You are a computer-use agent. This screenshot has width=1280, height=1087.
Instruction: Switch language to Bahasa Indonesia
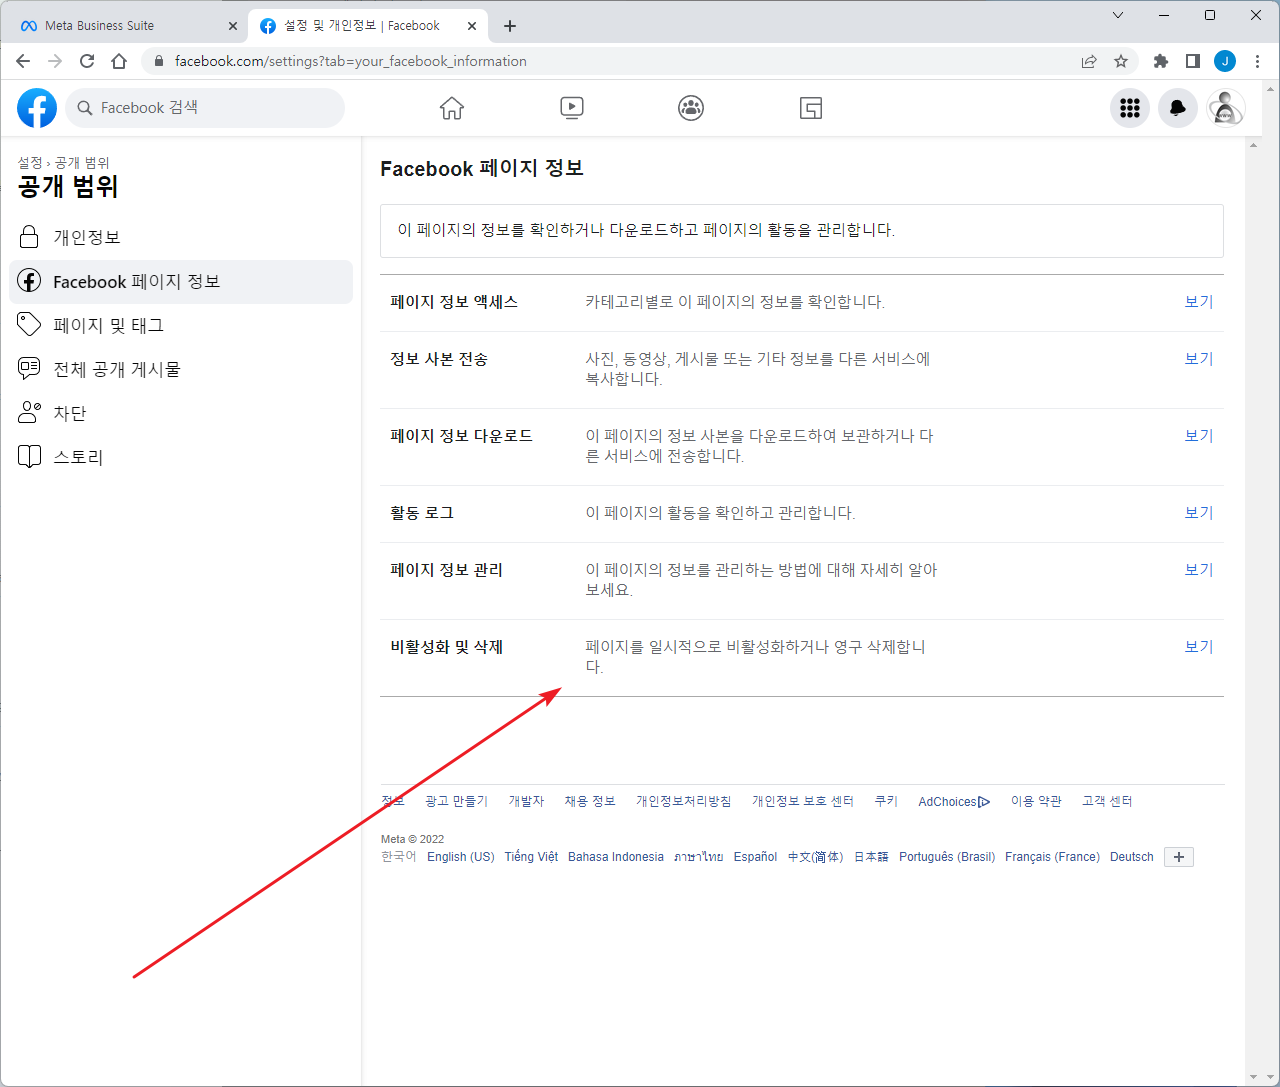coord(616,857)
